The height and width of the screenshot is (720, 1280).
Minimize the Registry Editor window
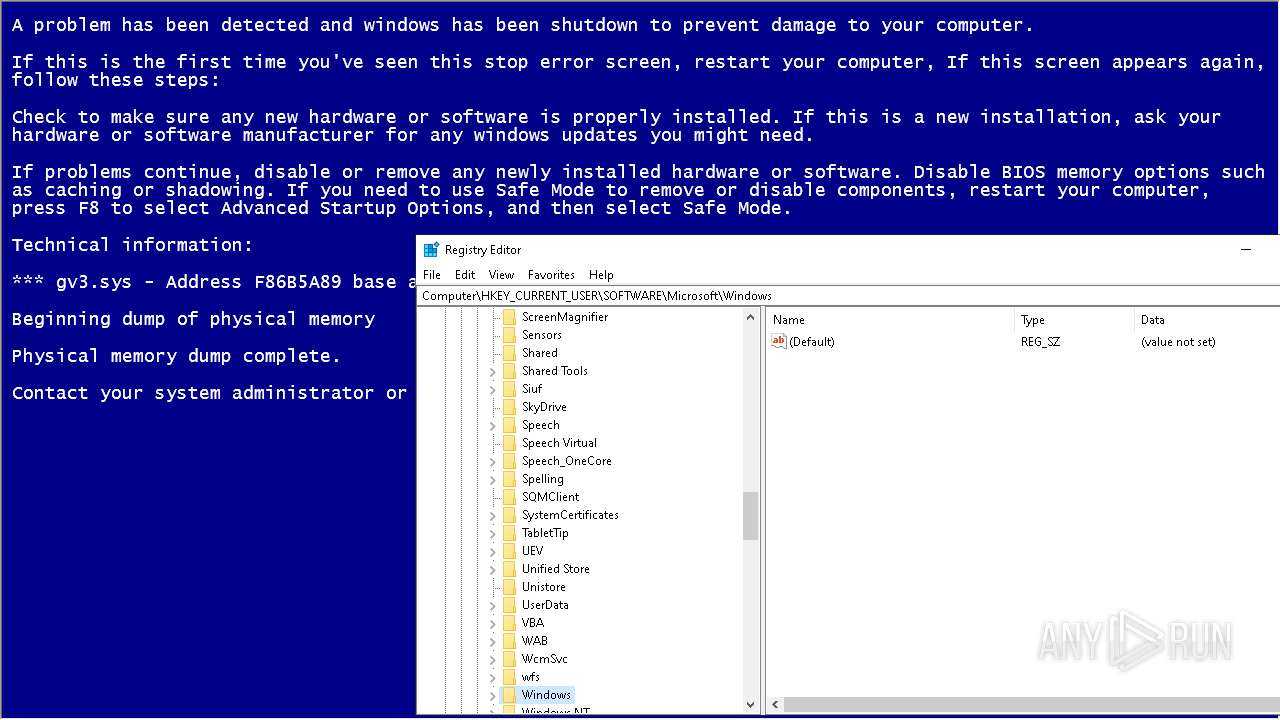pyautogui.click(x=1246, y=250)
